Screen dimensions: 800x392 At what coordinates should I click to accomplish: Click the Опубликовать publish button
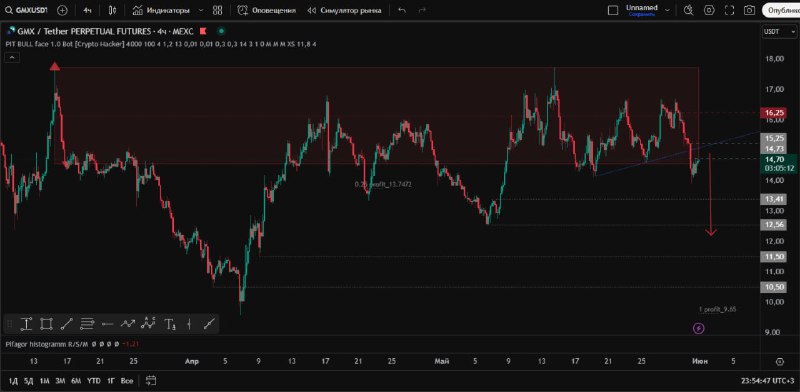point(781,10)
